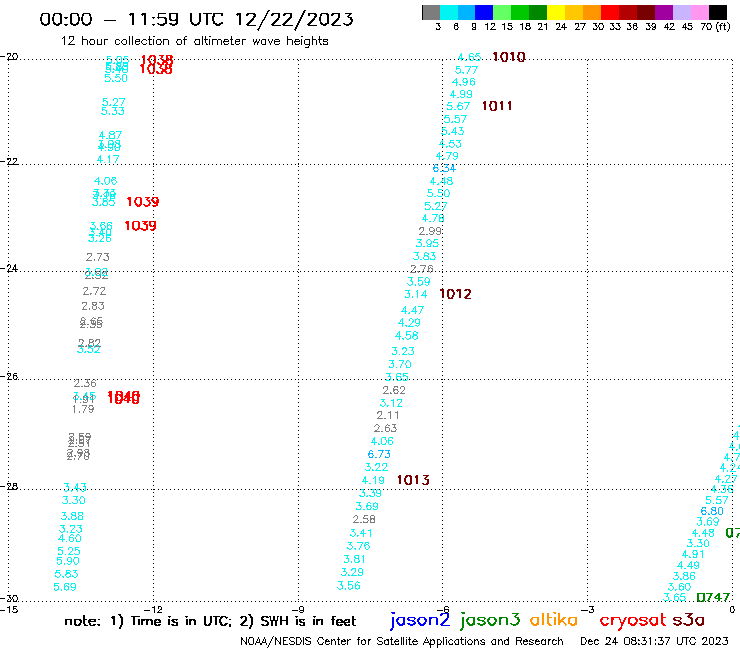This screenshot has height=650, width=740.
Task: Pick the bright red 33 ft legend swatch
Action: click(x=610, y=12)
